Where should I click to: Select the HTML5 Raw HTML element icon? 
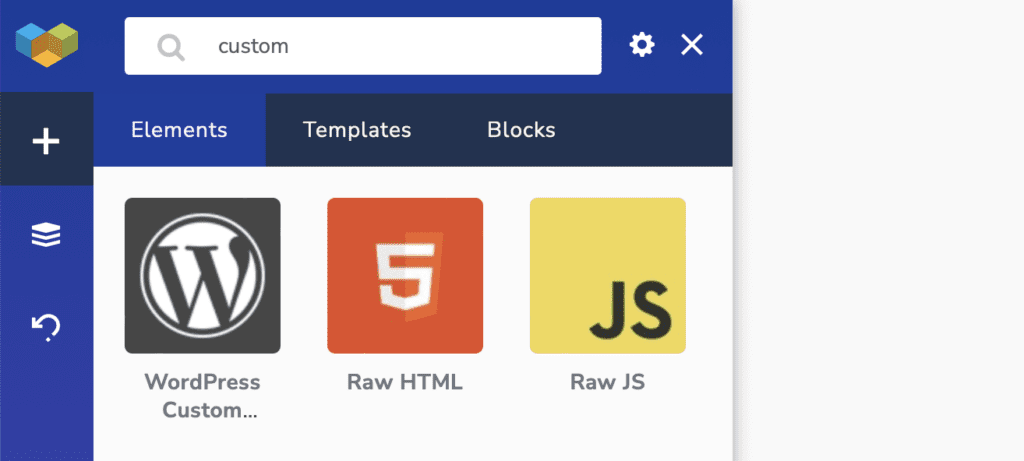[405, 276]
